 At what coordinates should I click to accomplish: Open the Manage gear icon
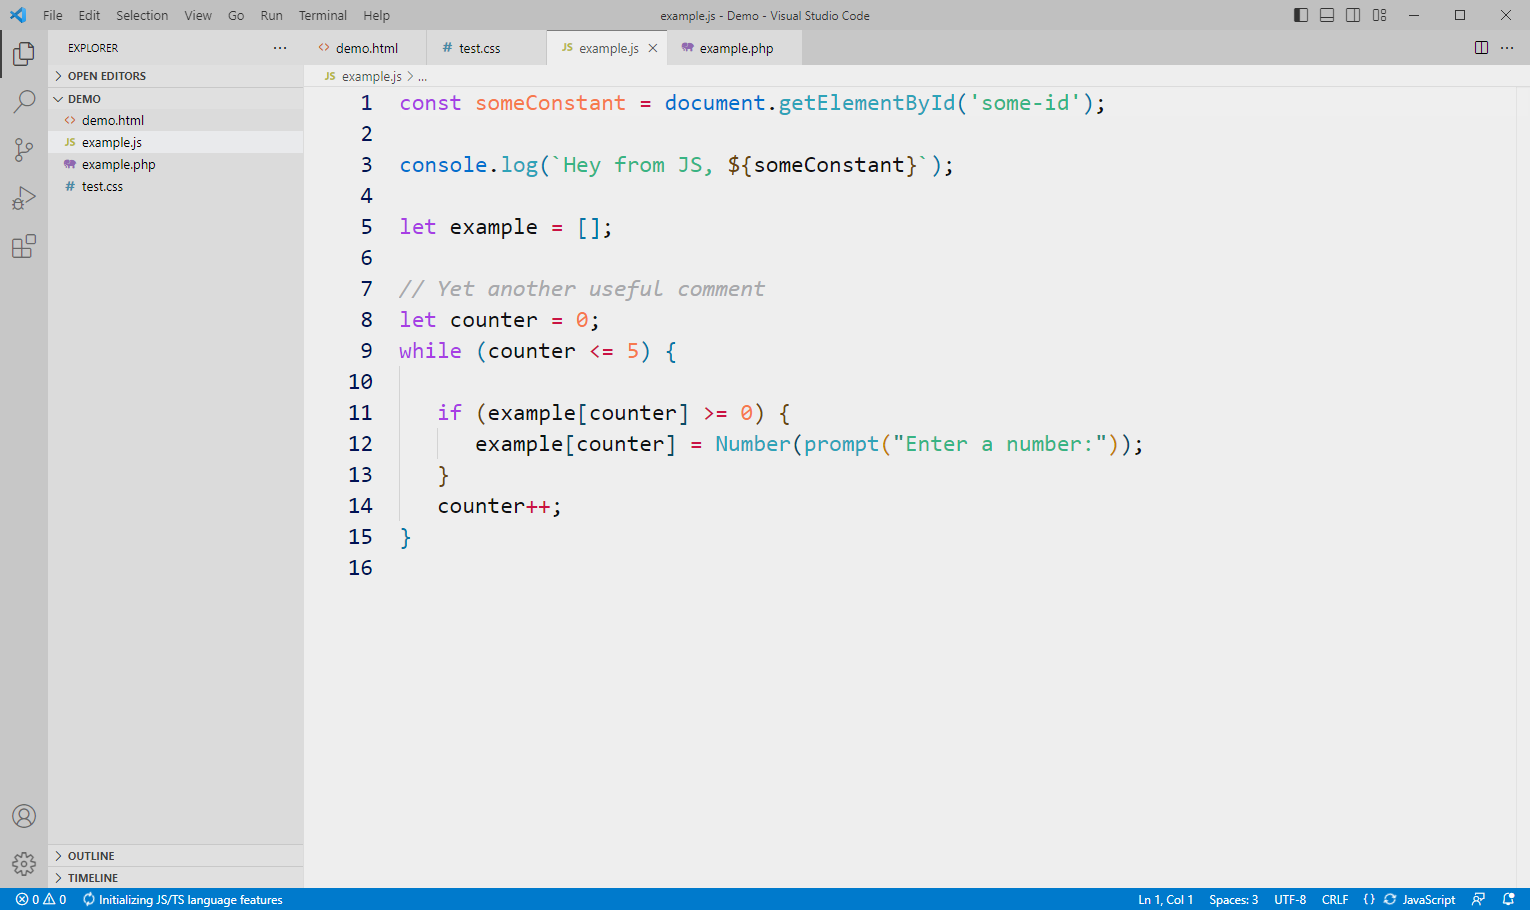(24, 864)
